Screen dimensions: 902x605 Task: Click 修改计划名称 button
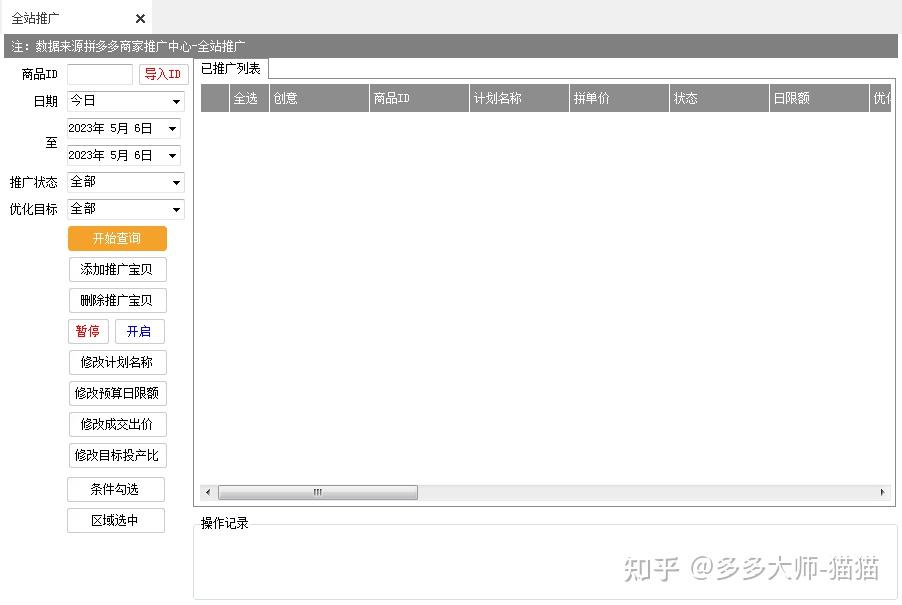click(x=117, y=362)
